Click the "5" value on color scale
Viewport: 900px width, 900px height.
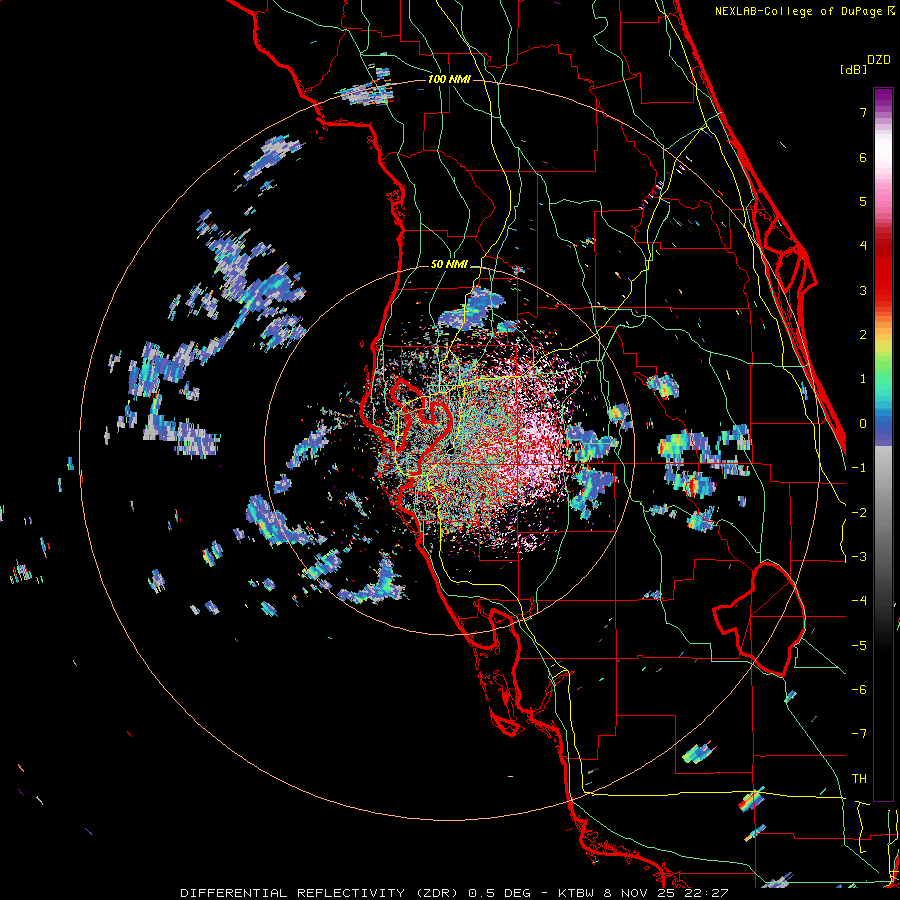(x=863, y=201)
